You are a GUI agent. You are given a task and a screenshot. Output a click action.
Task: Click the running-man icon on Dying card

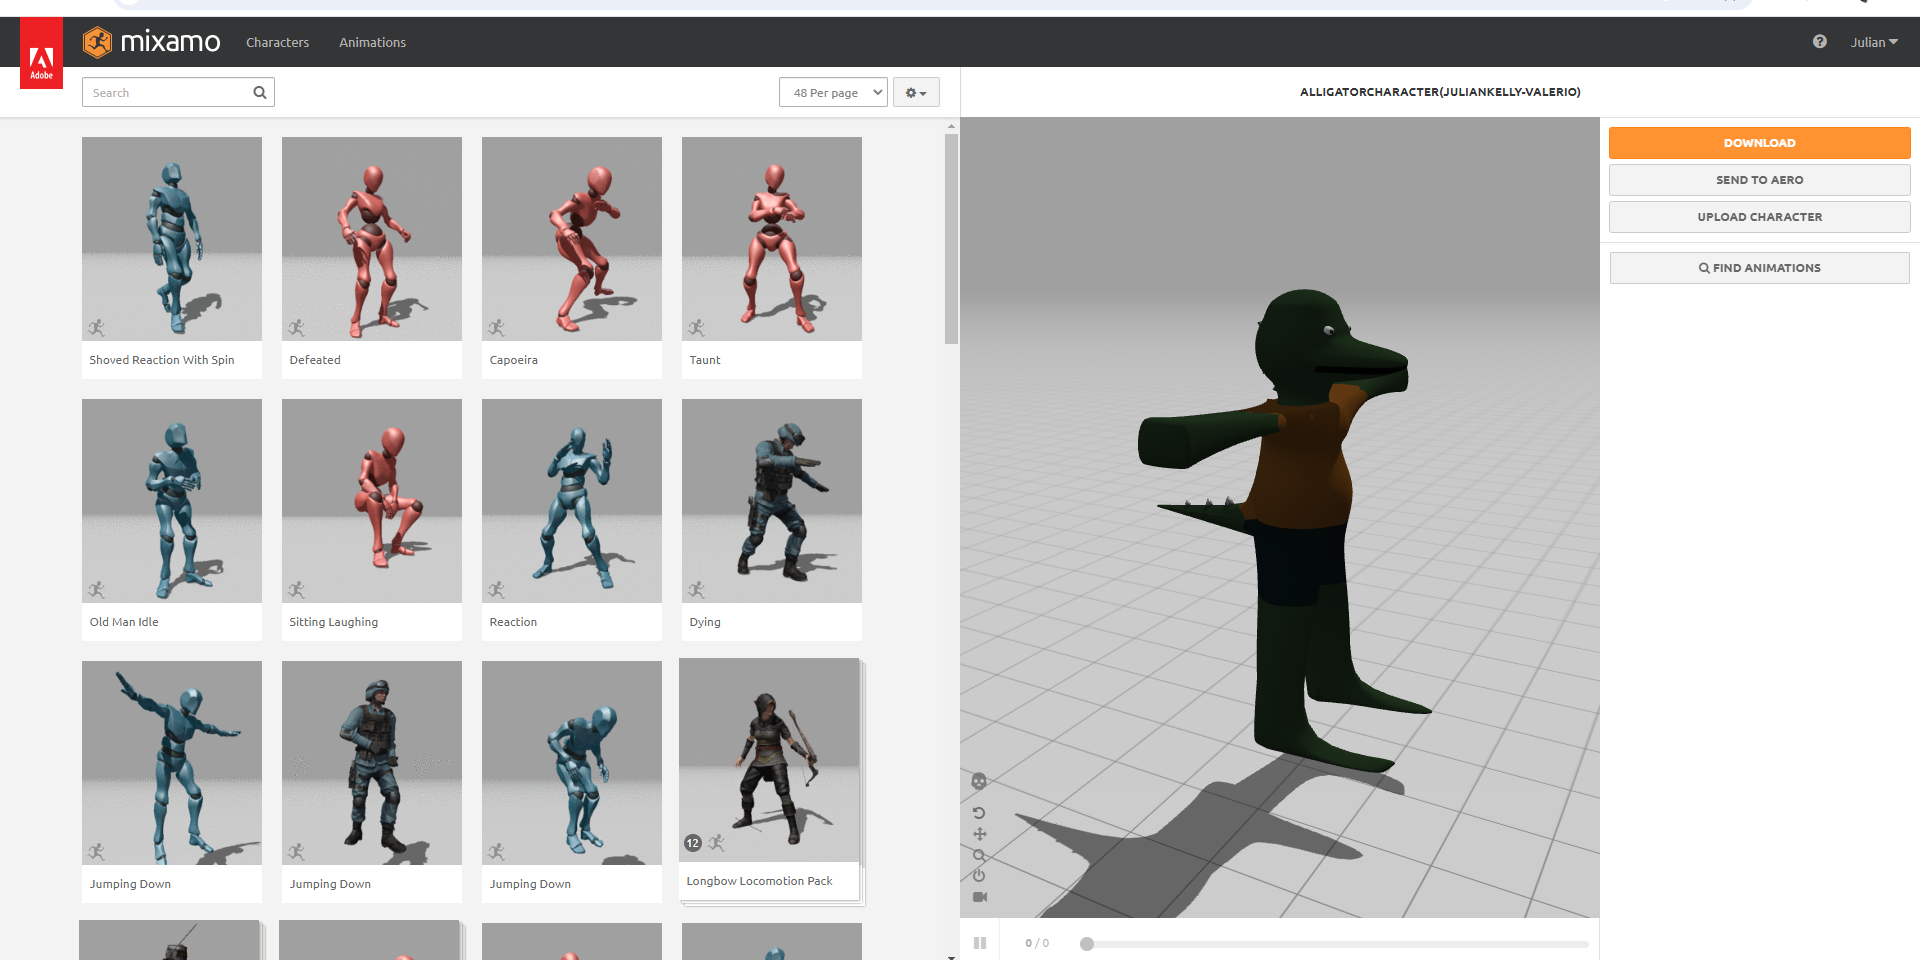(697, 590)
